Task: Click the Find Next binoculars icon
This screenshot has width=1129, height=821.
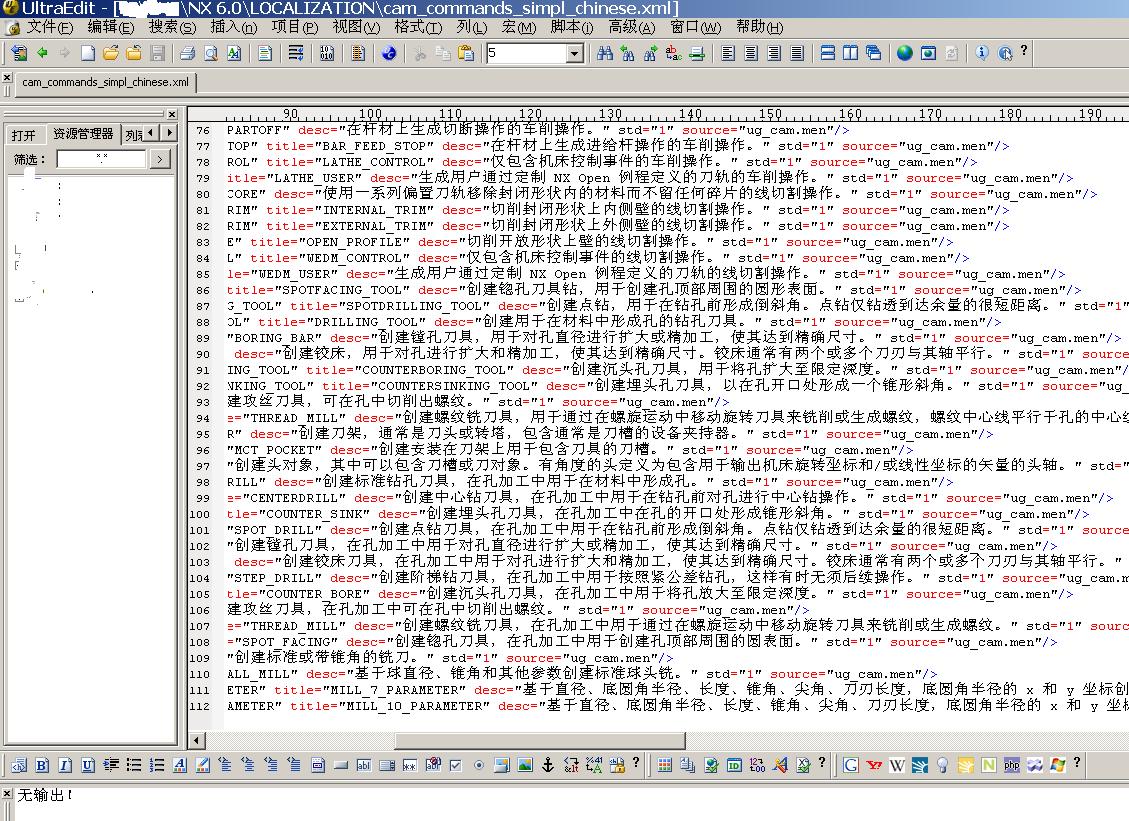Action: pos(650,53)
